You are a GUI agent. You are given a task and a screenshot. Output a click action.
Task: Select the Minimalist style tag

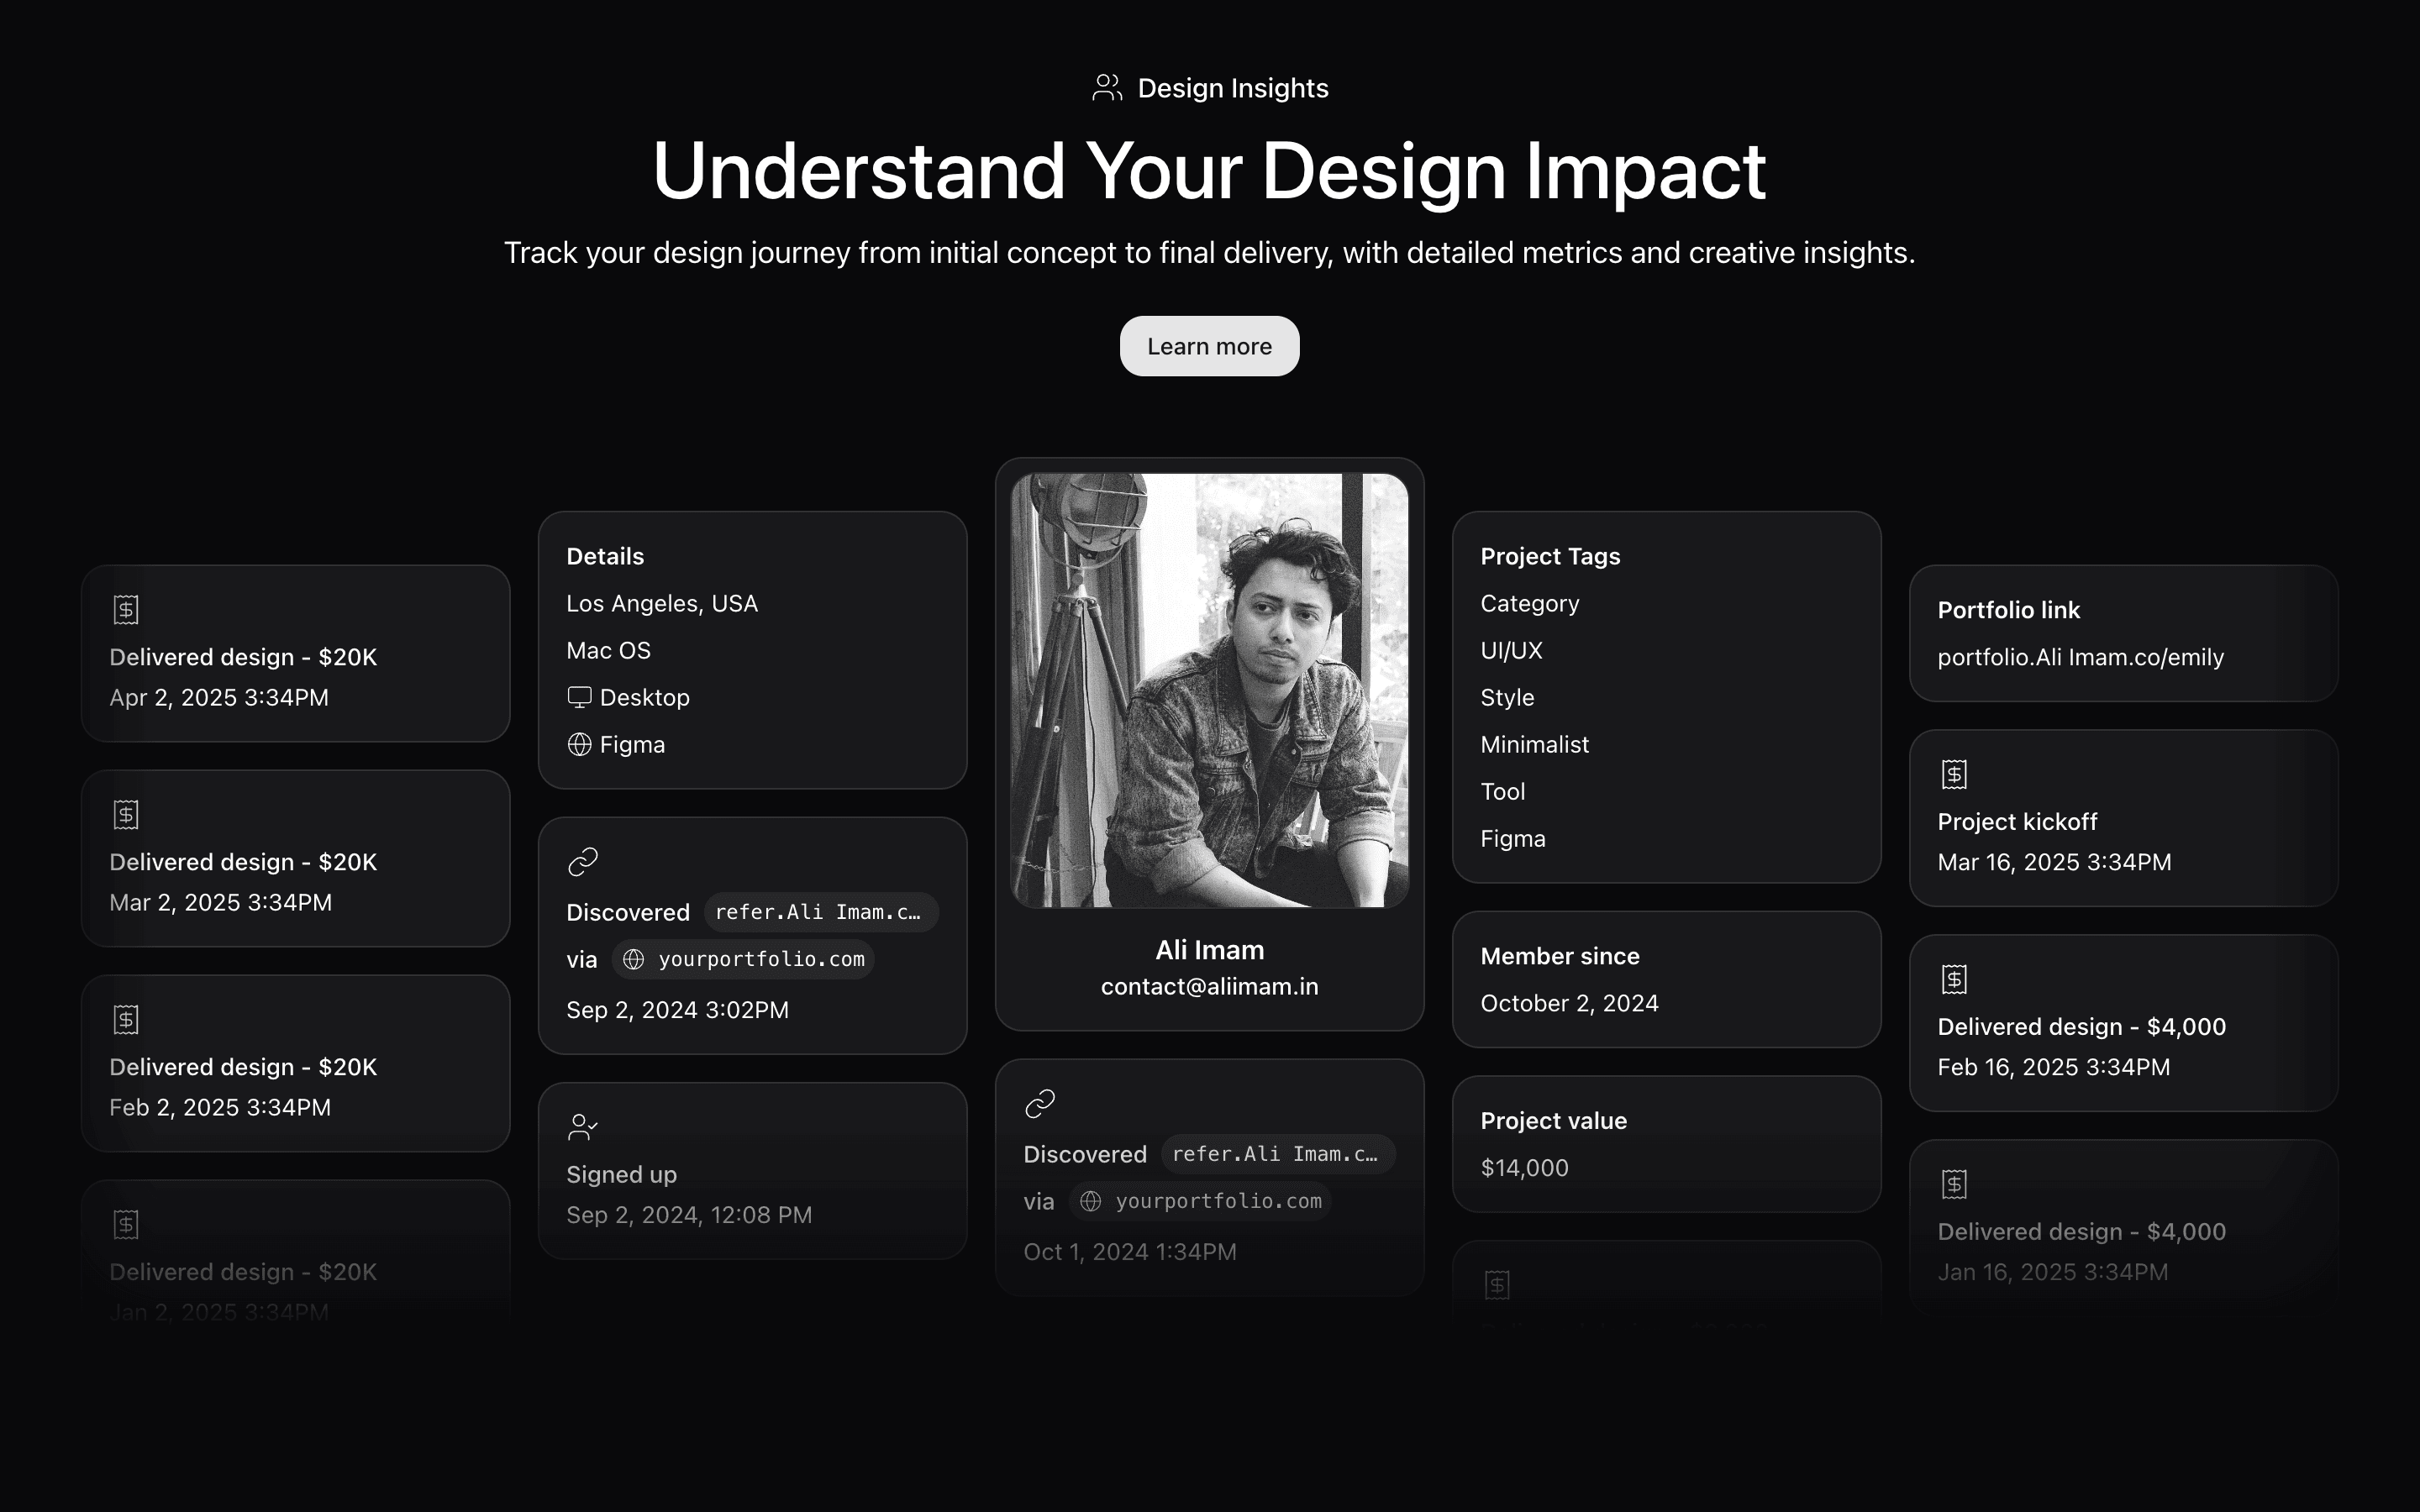point(1534,744)
